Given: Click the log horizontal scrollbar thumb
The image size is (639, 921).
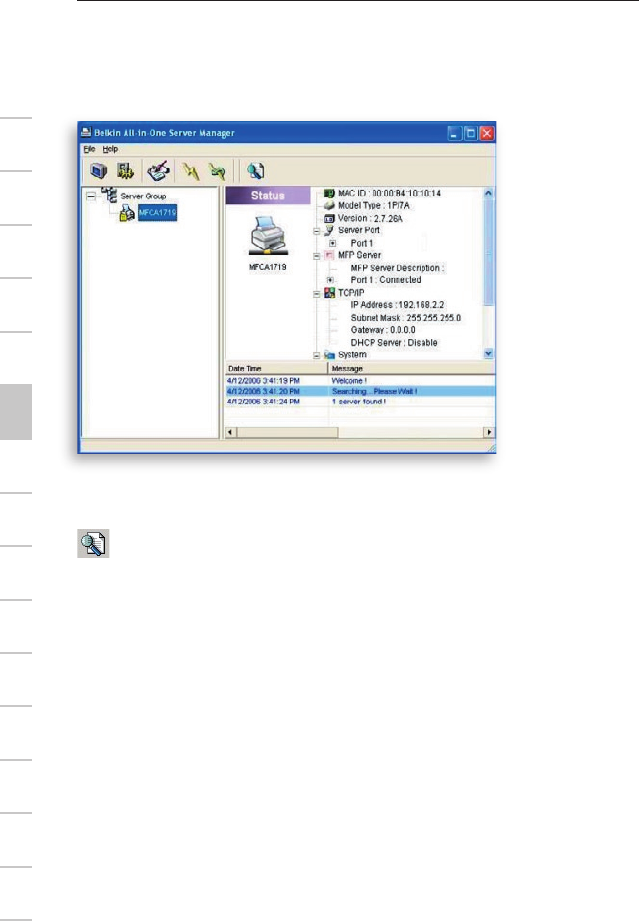Looking at the screenshot, I should tap(287, 432).
